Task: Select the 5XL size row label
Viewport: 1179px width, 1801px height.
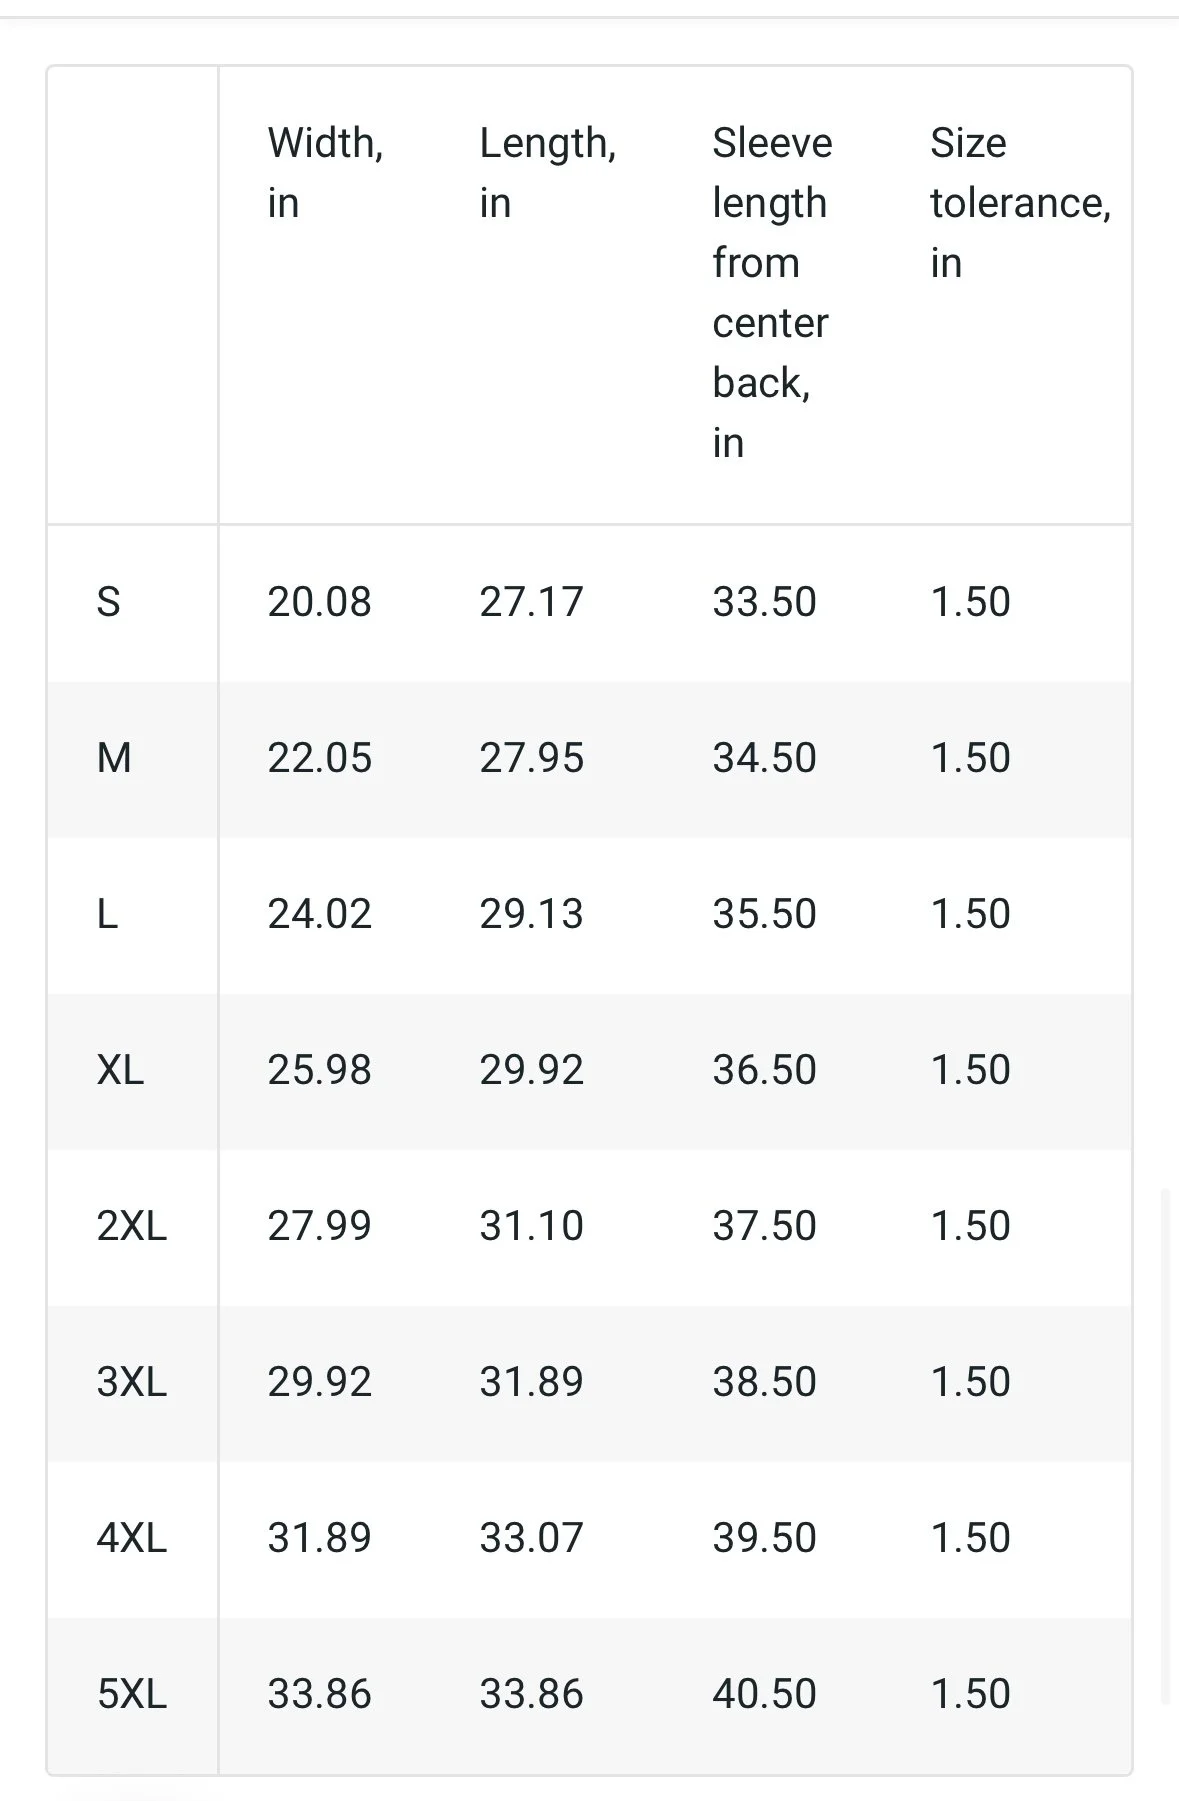Action: (x=131, y=1694)
